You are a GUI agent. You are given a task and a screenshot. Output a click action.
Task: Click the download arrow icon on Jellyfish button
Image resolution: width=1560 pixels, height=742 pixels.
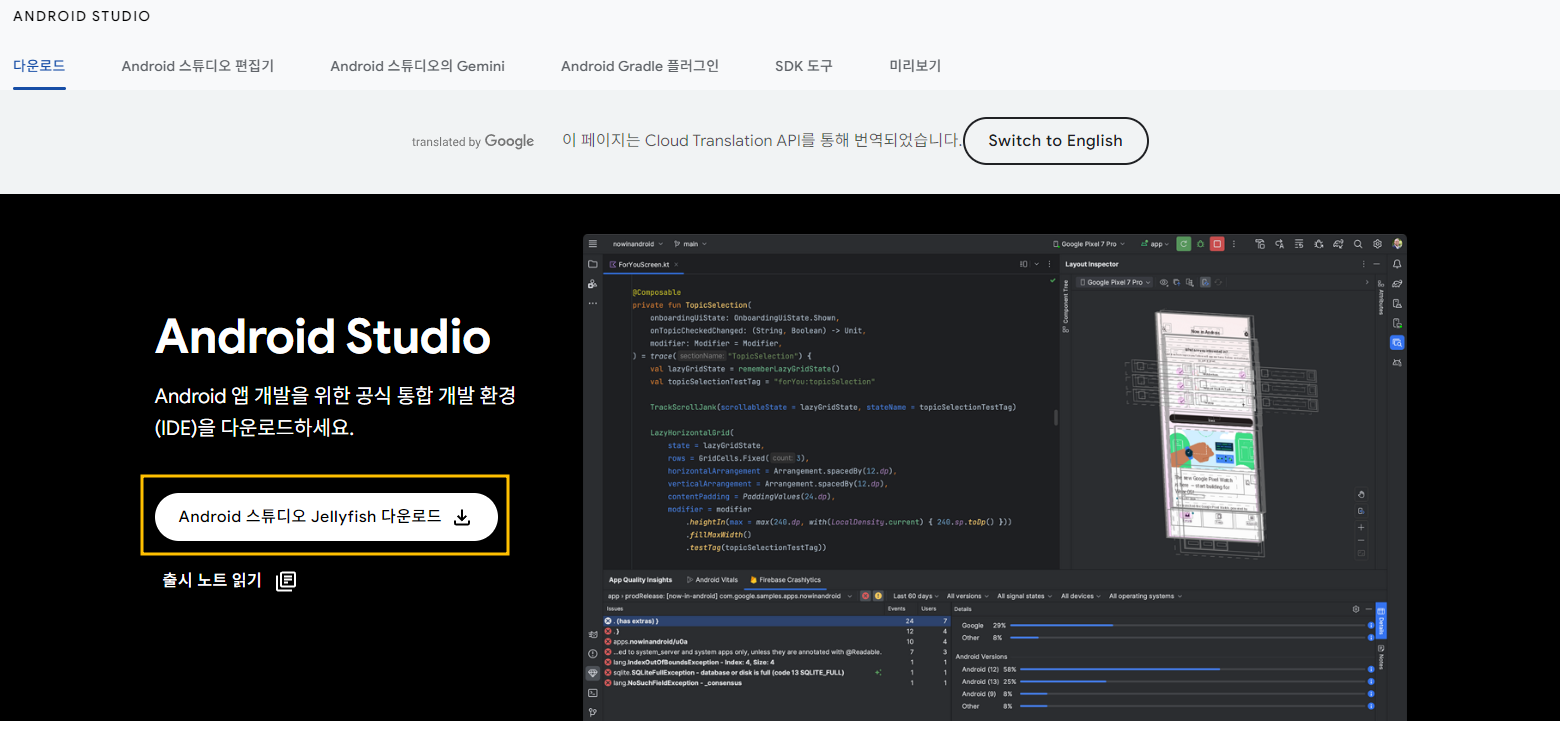(x=462, y=517)
